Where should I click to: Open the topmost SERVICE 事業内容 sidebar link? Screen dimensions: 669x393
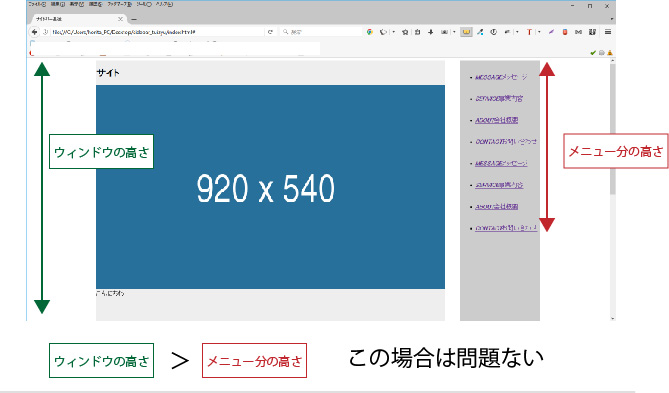tap(499, 99)
